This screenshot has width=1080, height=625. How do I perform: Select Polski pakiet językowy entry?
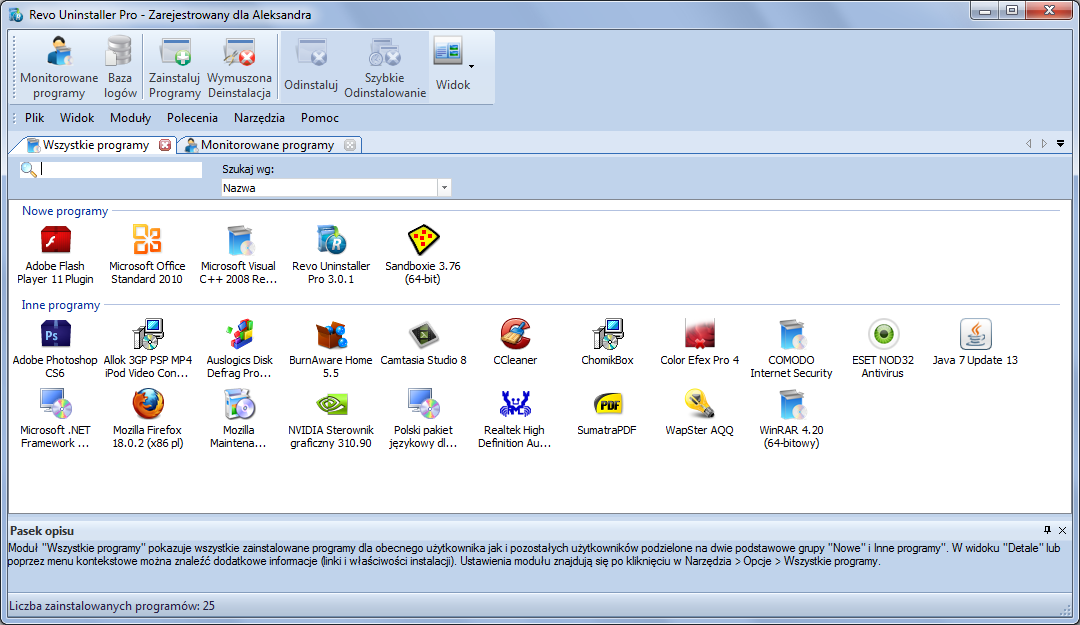point(423,418)
